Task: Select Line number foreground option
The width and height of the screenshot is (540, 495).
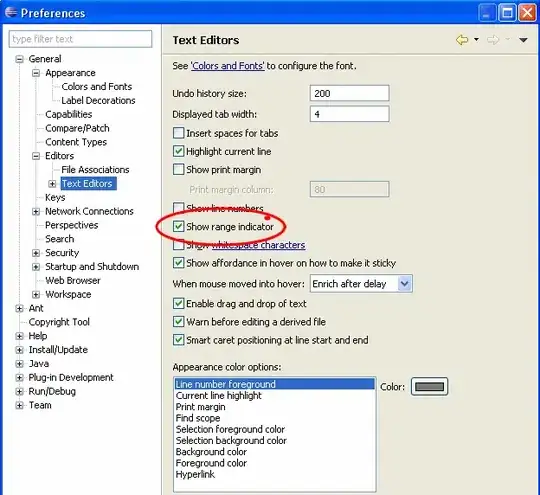Action: tap(274, 384)
